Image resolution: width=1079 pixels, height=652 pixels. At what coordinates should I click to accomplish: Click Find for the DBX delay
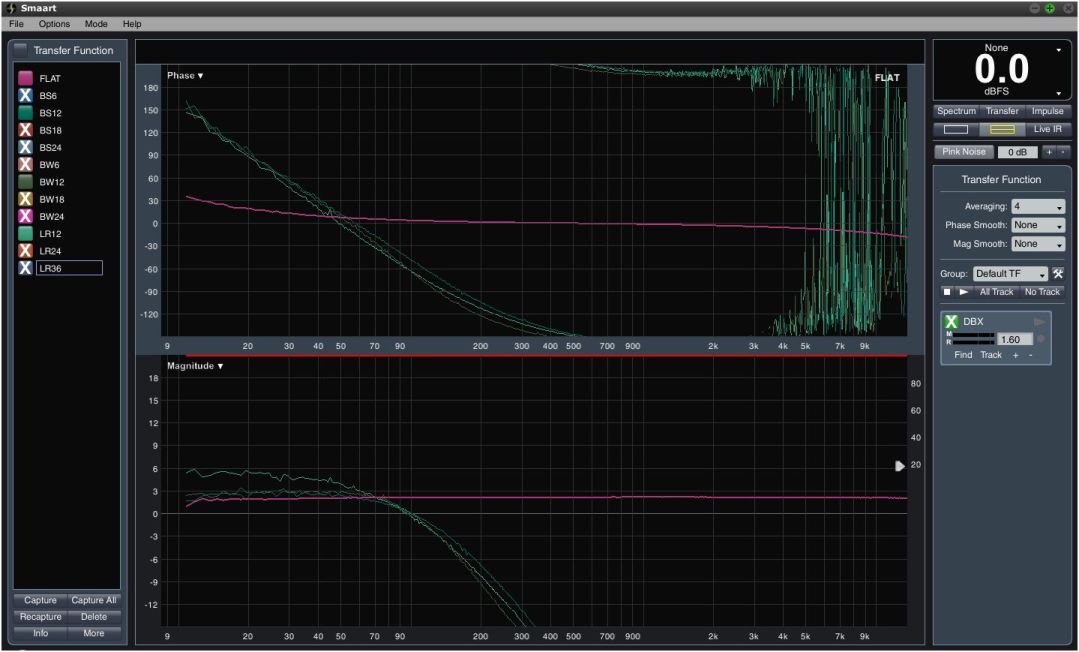tap(963, 355)
